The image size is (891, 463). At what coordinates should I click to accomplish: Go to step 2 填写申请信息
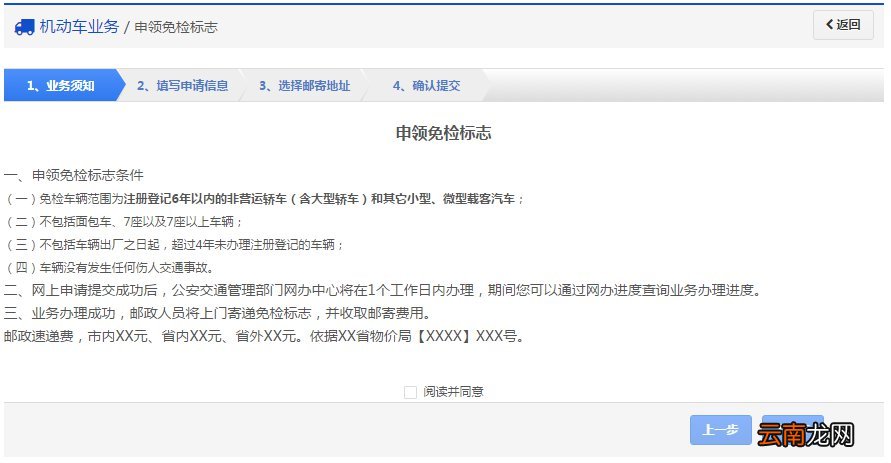[x=182, y=86]
